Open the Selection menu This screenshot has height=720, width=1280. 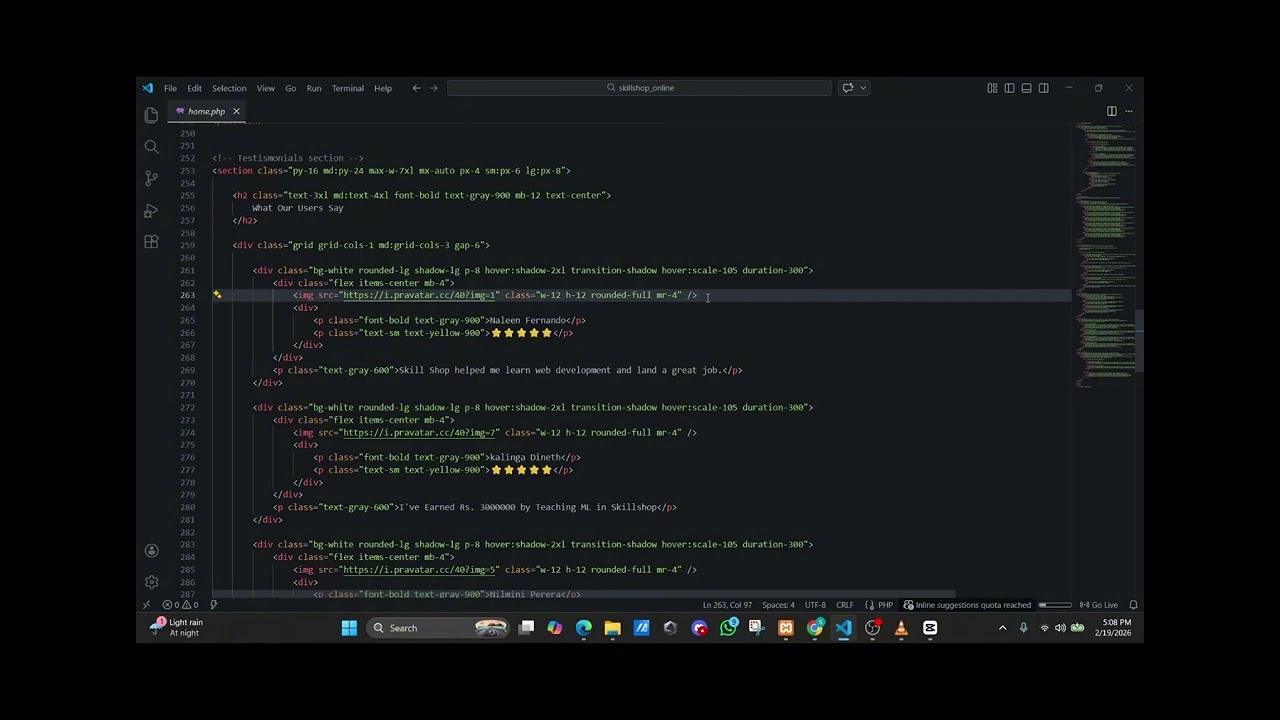[x=229, y=88]
